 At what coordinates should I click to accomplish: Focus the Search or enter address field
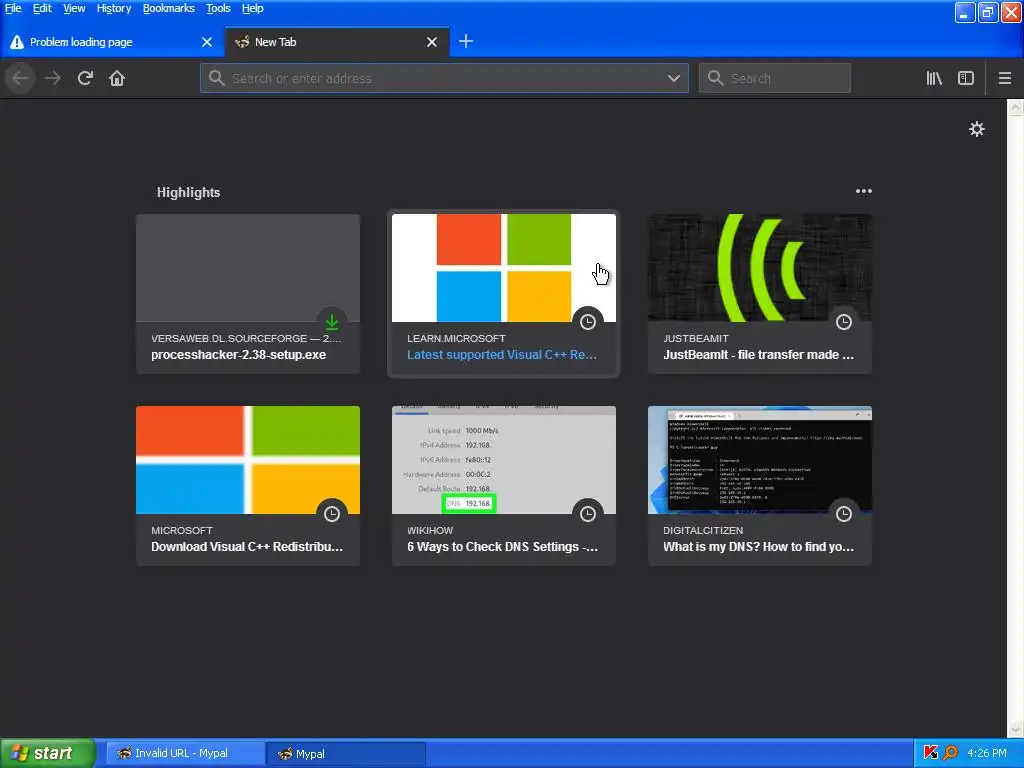(x=444, y=78)
